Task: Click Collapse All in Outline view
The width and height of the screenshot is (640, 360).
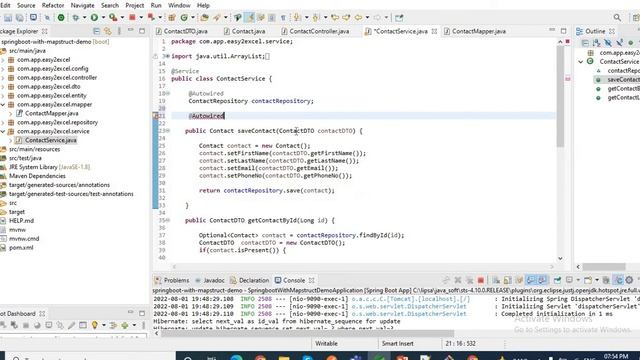Action: 585,42
